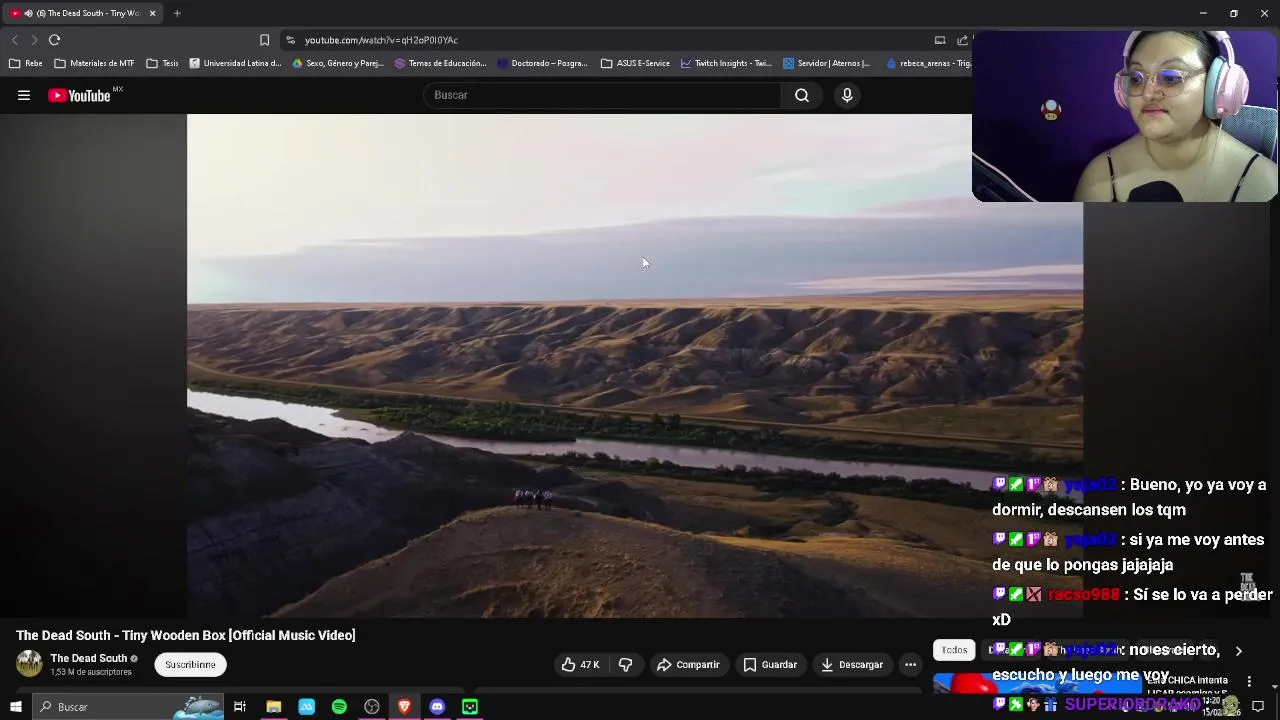Open the Temas de Educación bookmark
1280x720 pixels.
(x=441, y=63)
